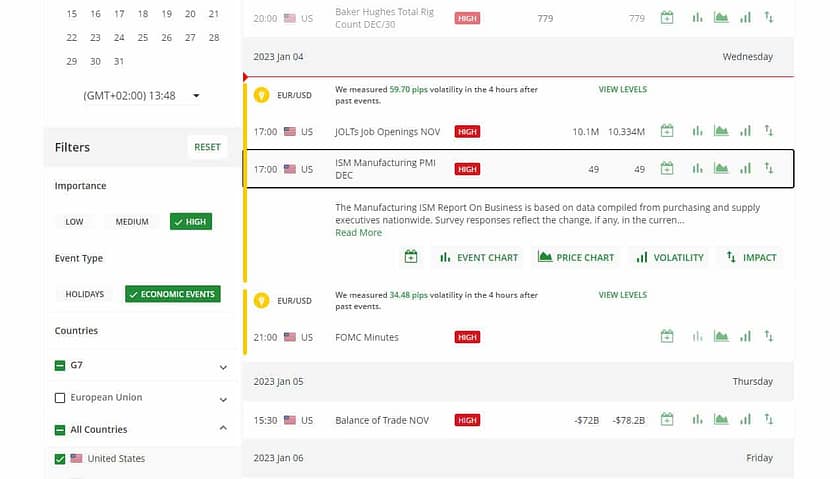Switch to the VOLATILITY tab in details
The image size is (840, 479).
pyautogui.click(x=669, y=257)
